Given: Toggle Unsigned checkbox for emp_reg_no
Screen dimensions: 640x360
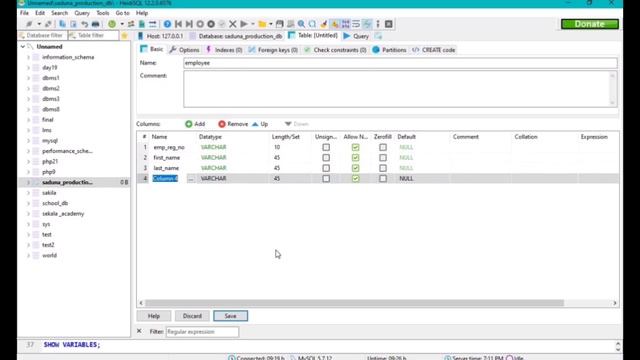Looking at the screenshot, I should (326, 147).
